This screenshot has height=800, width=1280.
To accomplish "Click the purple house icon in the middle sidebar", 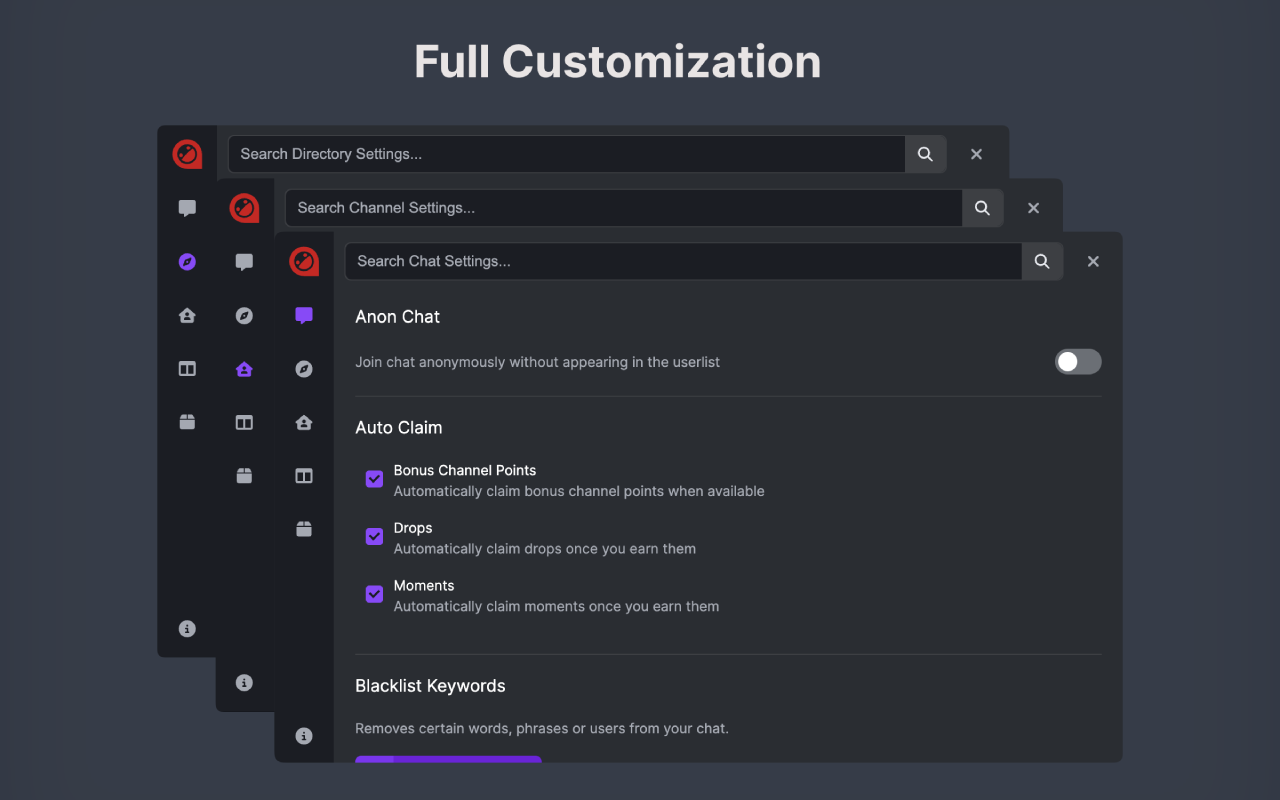I will pyautogui.click(x=244, y=369).
